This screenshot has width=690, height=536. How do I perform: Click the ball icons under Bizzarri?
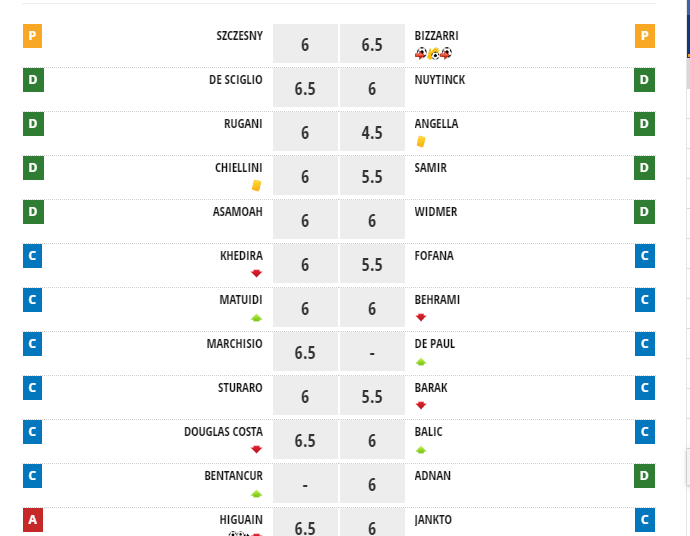point(433,53)
